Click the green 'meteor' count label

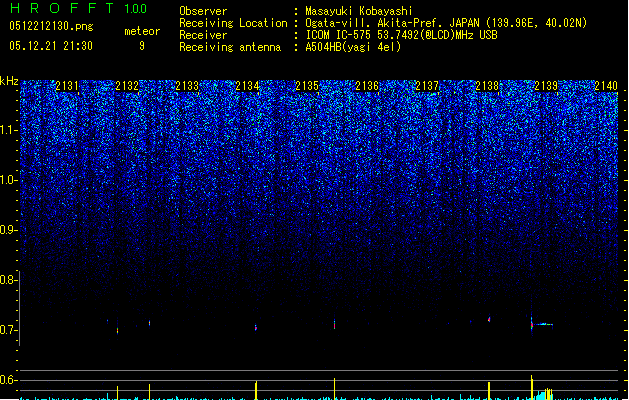tap(142, 31)
